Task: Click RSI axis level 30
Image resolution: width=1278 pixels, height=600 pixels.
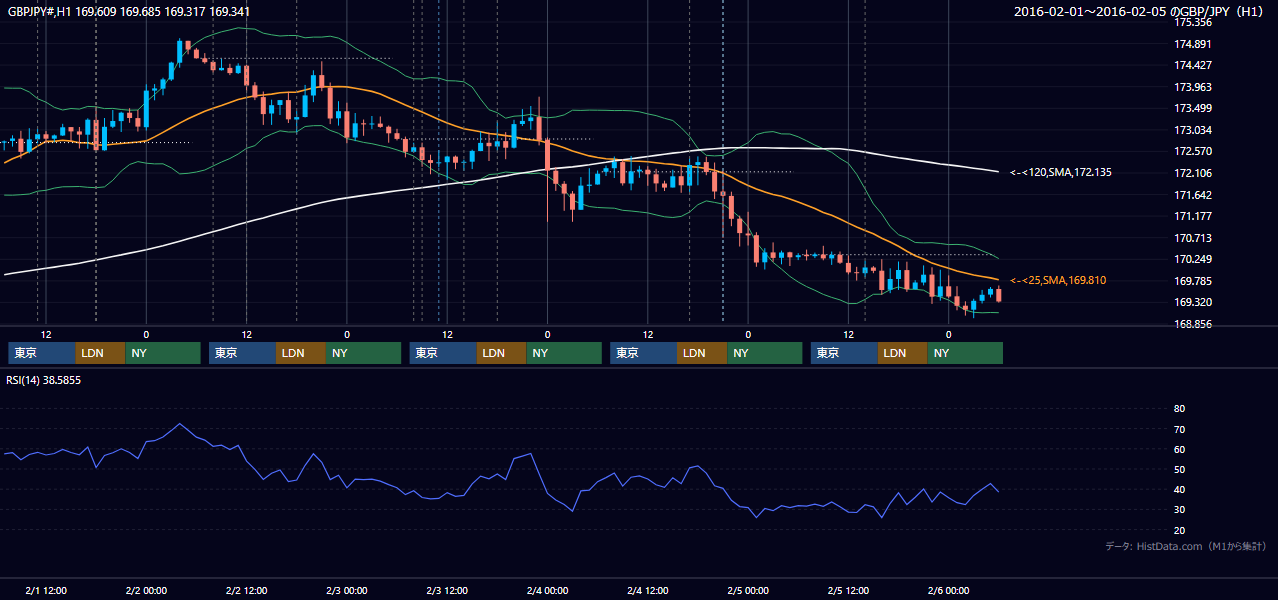Action: pyautogui.click(x=1179, y=510)
